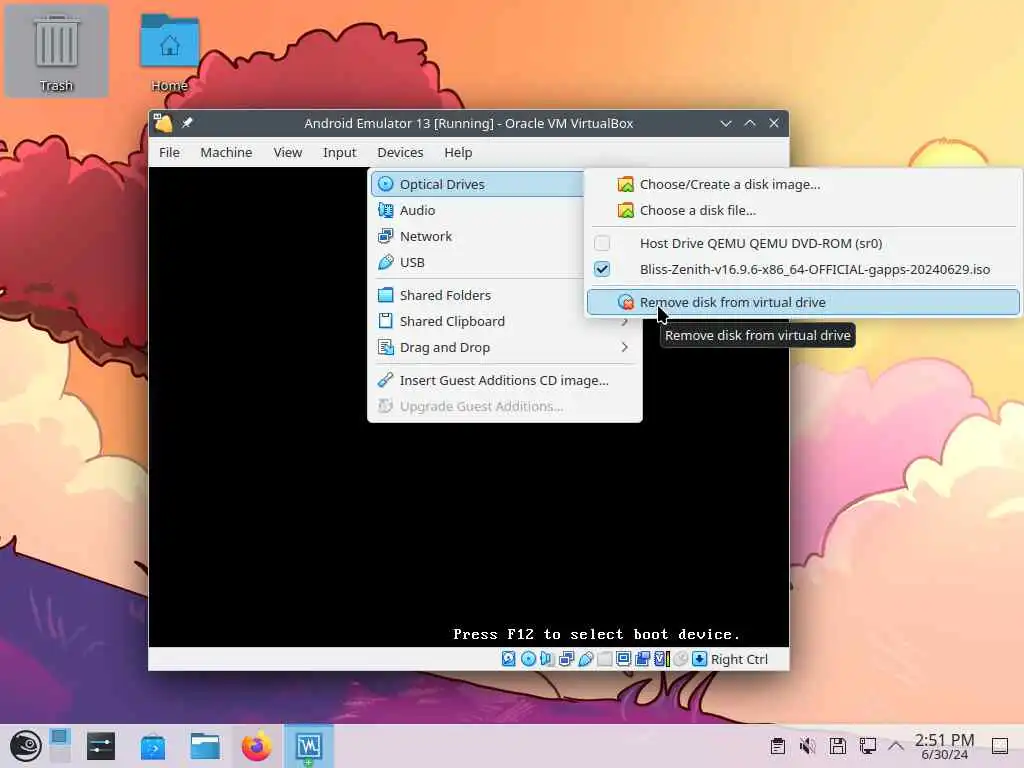Screen dimensions: 1024x768
Task: Click the Right Ctrl host key label
Action: [739, 660]
